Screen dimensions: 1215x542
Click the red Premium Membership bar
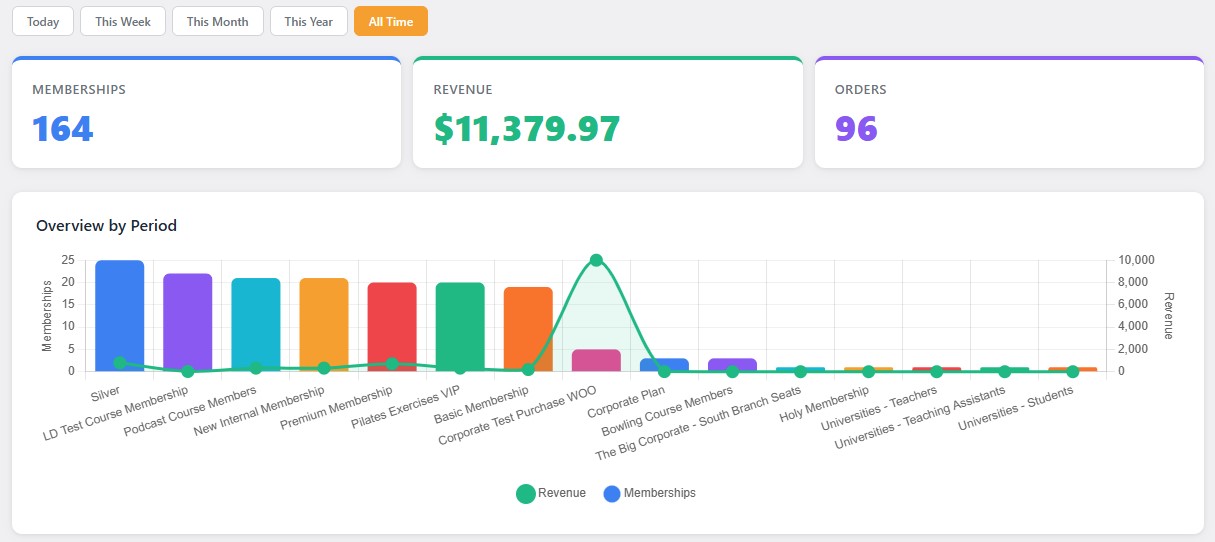coord(392,320)
